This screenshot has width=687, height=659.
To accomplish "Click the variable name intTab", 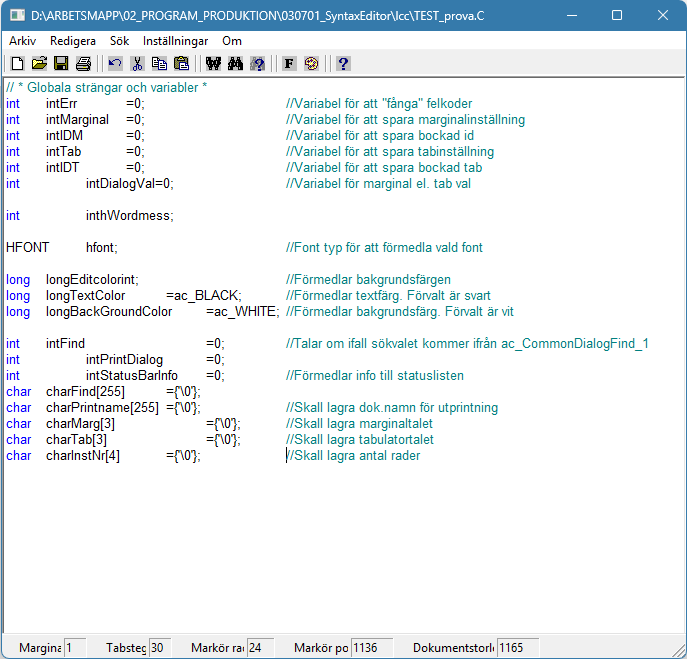I will coord(64,152).
